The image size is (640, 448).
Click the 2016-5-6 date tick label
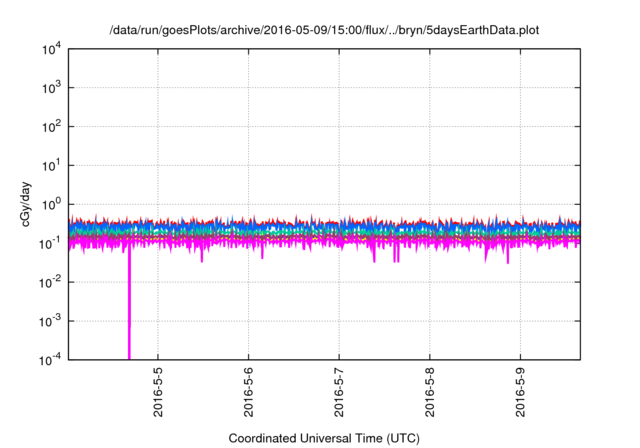click(x=249, y=392)
